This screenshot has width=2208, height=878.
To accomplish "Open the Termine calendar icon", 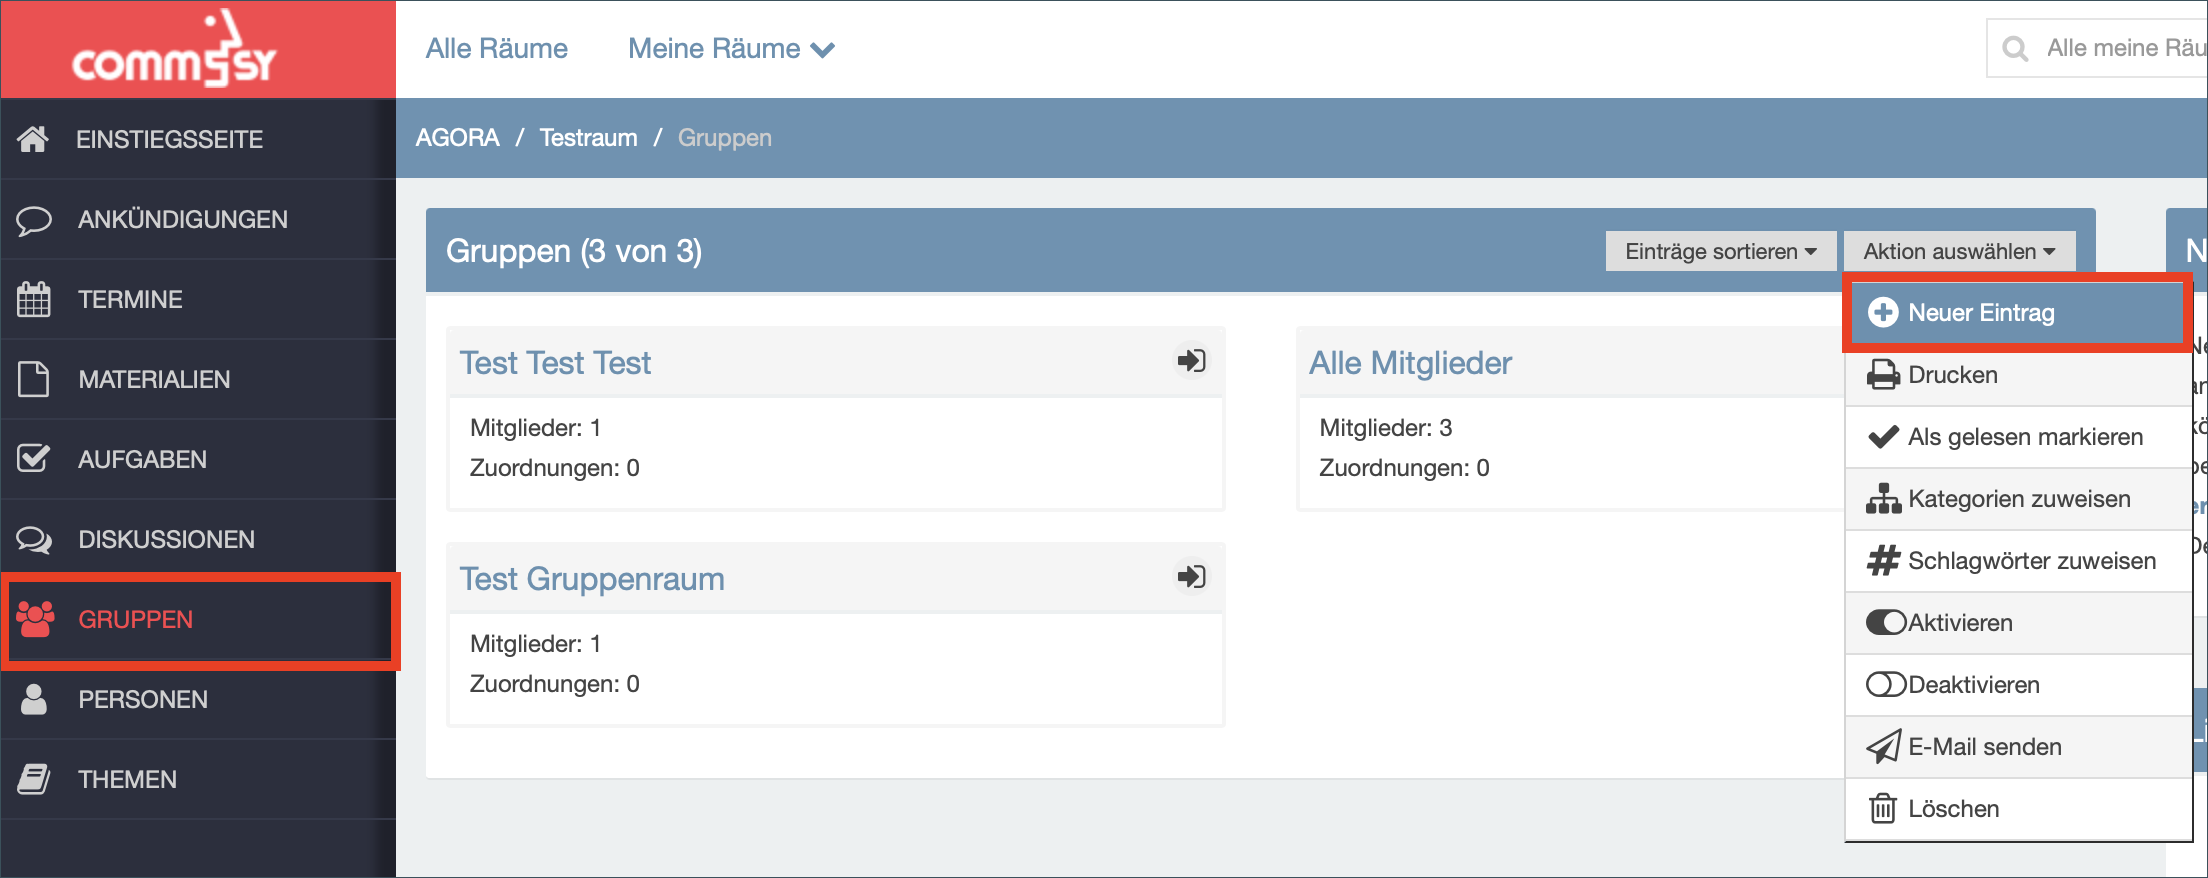I will point(33,299).
